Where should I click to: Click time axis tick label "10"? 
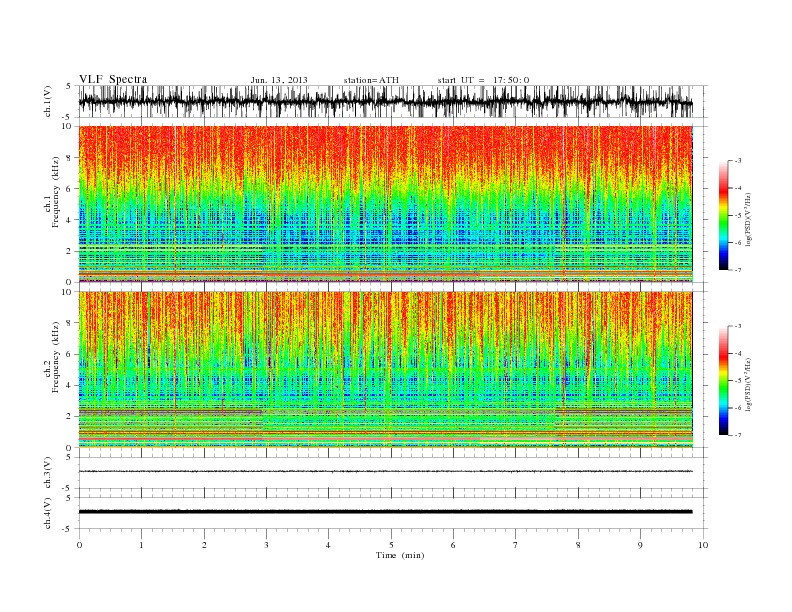click(x=703, y=545)
